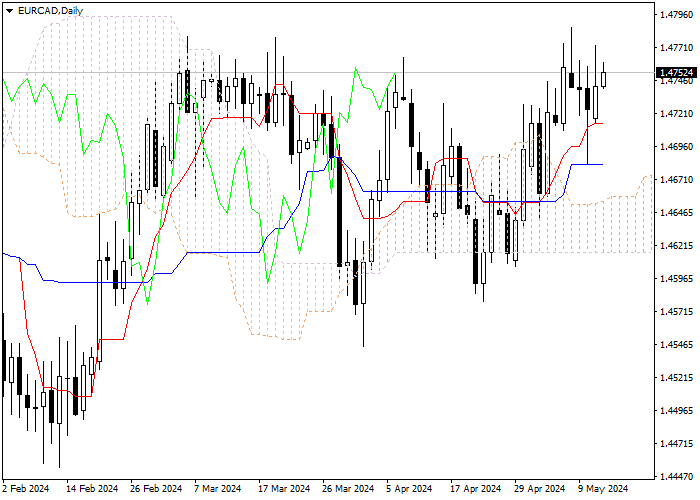Screen dimensions: 700x500
Task: Click the 2 Feb 2024 date label
Action: pos(26,489)
